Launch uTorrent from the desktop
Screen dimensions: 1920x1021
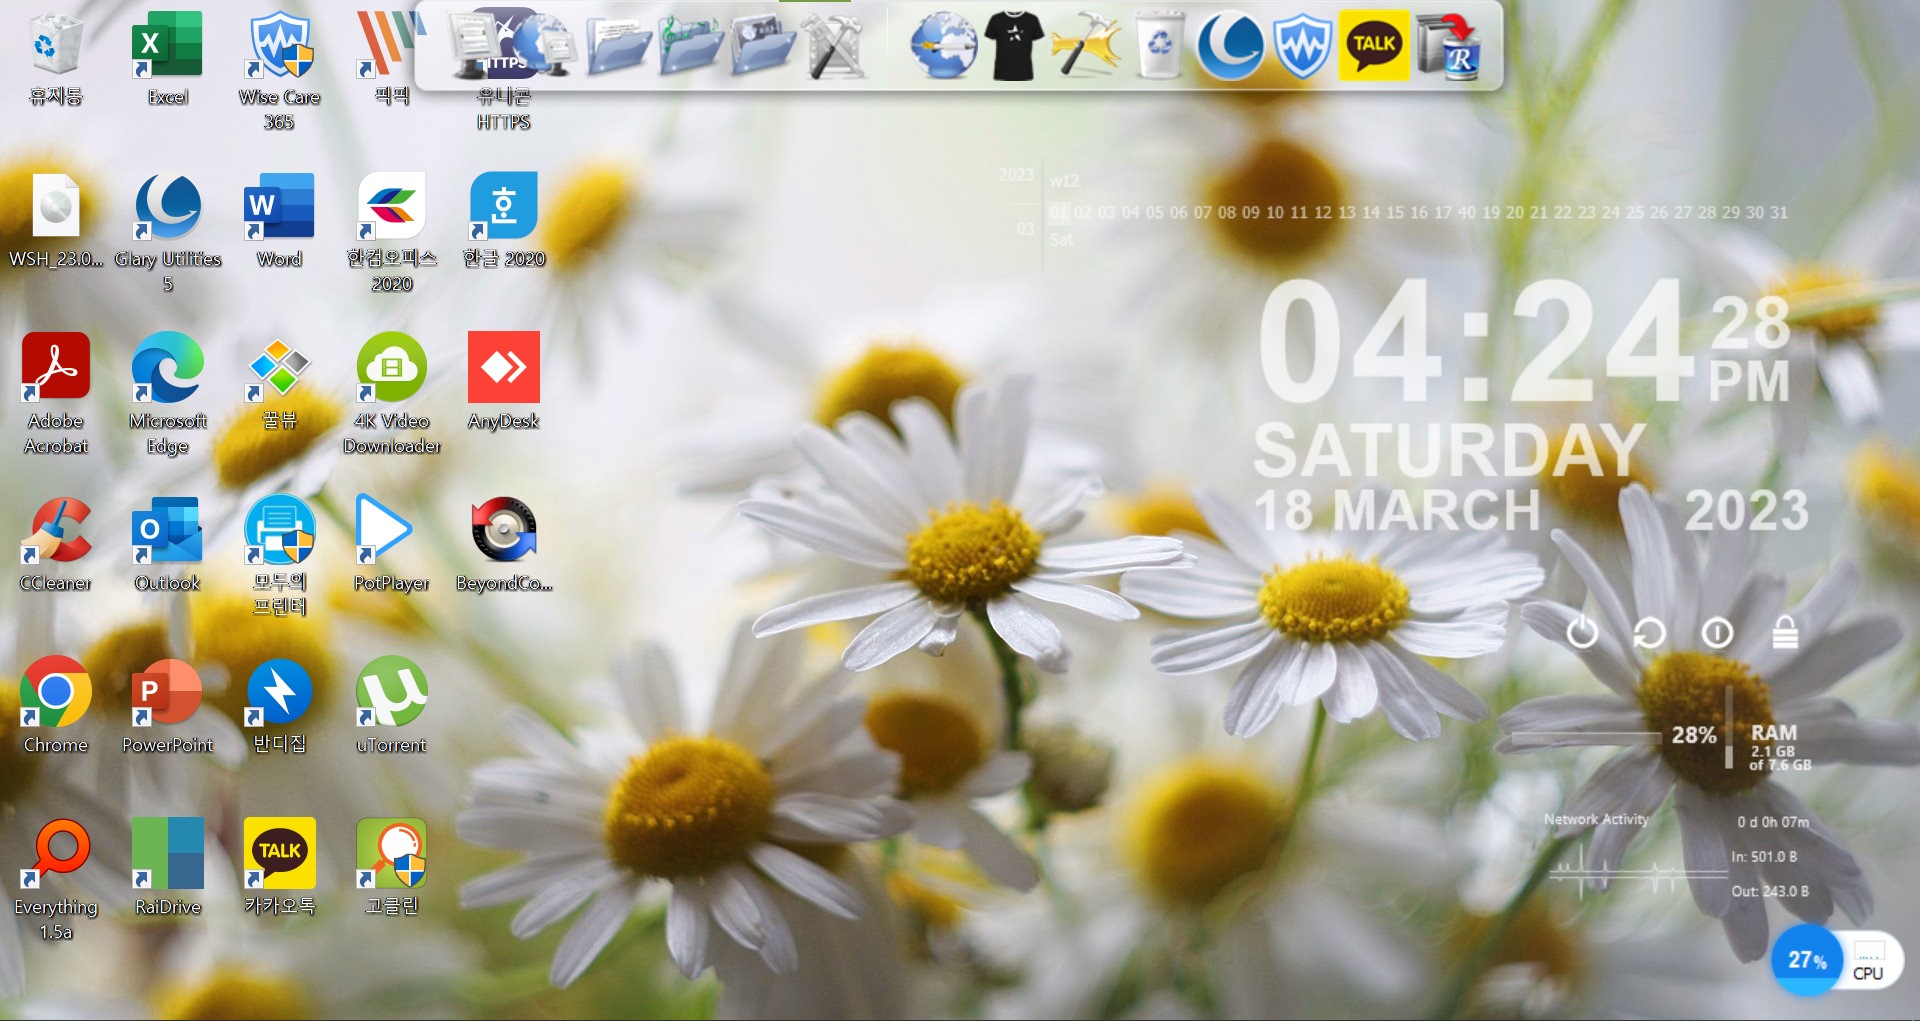click(x=392, y=706)
